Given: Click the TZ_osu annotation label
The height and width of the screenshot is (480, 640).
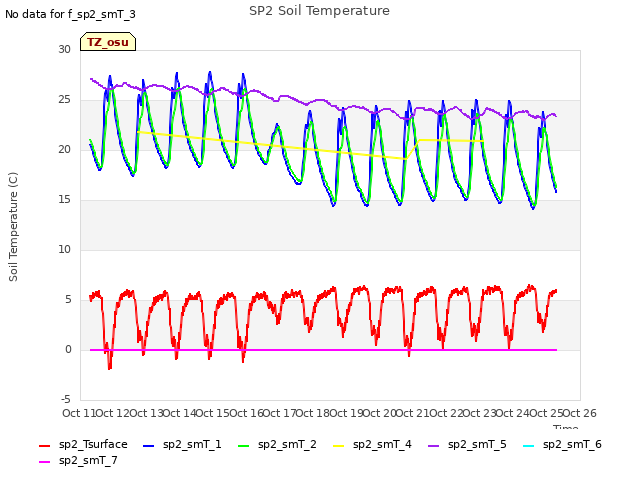Looking at the screenshot, I should tap(108, 42).
